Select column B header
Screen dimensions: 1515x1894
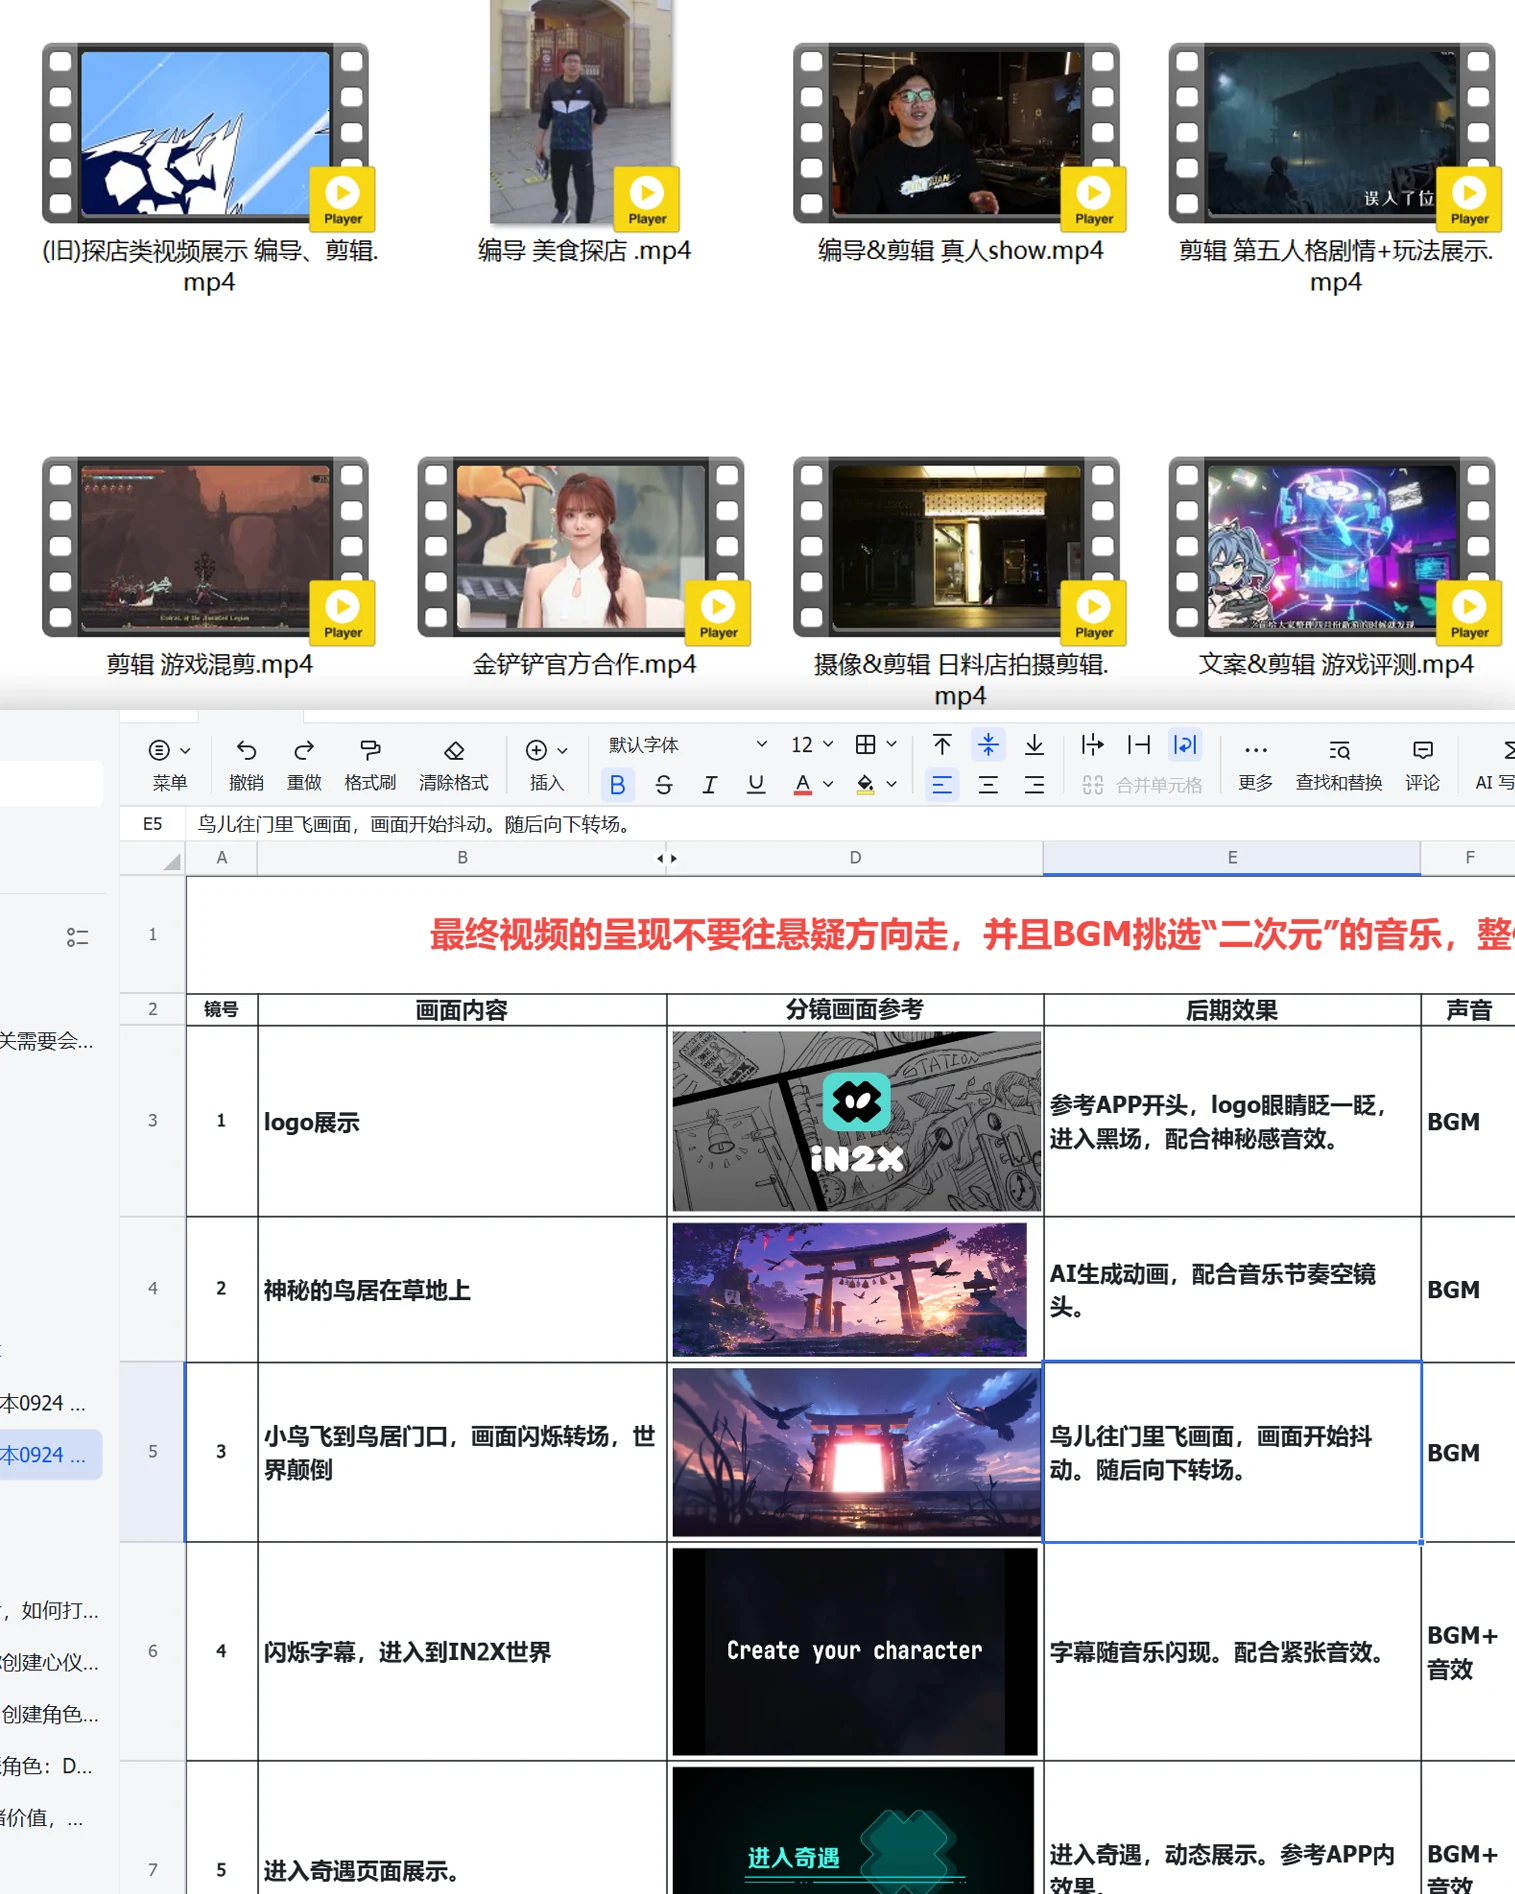point(462,858)
